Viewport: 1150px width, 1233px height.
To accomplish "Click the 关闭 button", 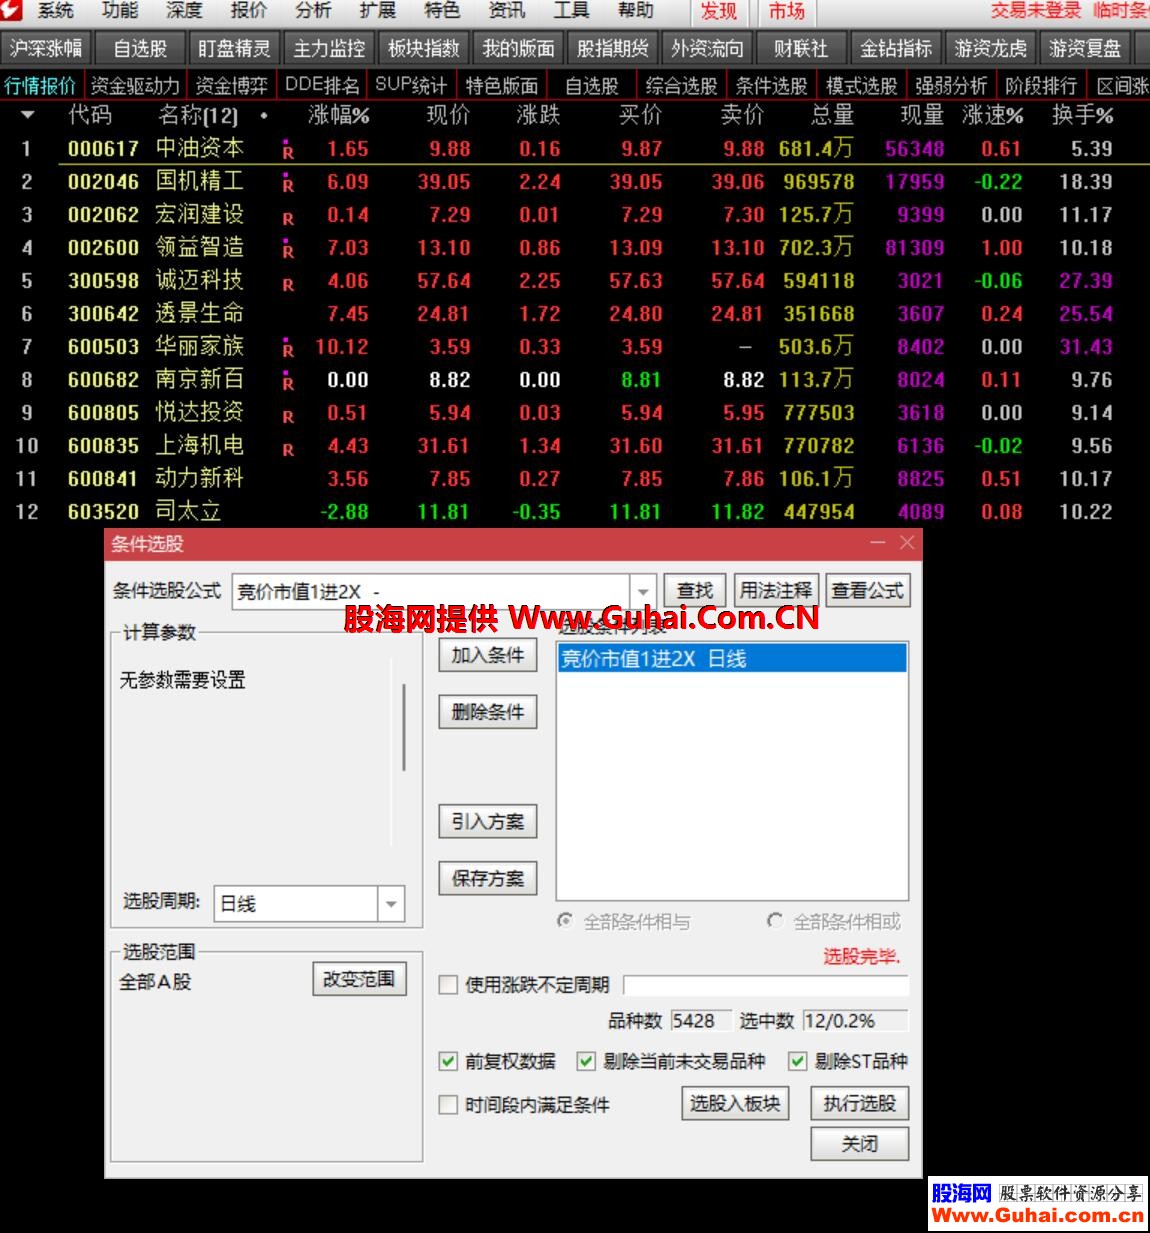I will pyautogui.click(x=860, y=1144).
